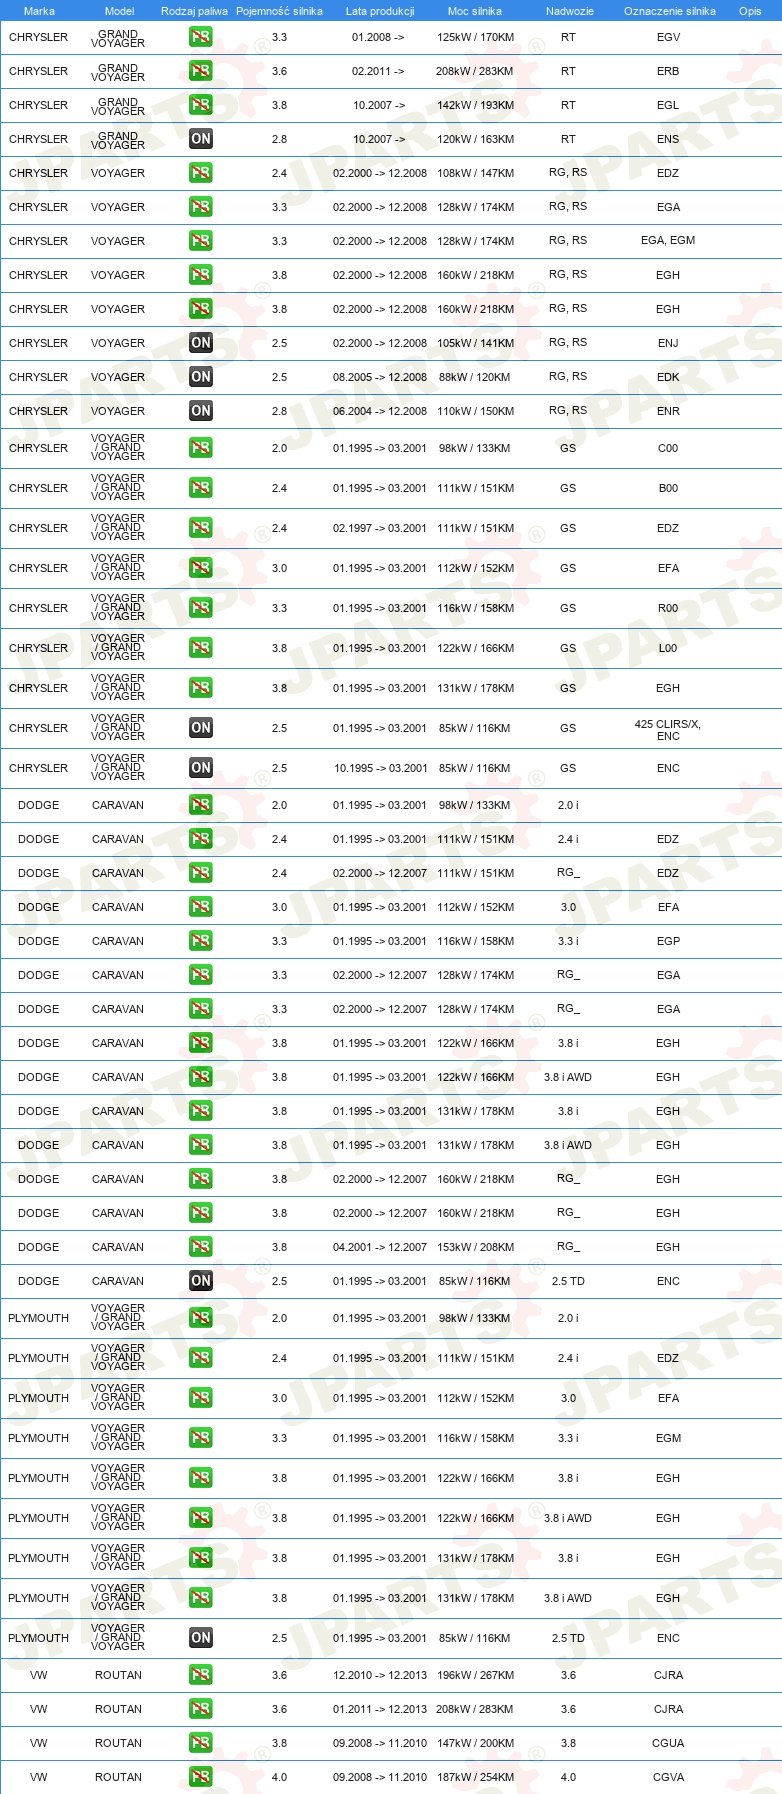Click engine code CGVA
The width and height of the screenshot is (782, 1794).
coord(668,1777)
